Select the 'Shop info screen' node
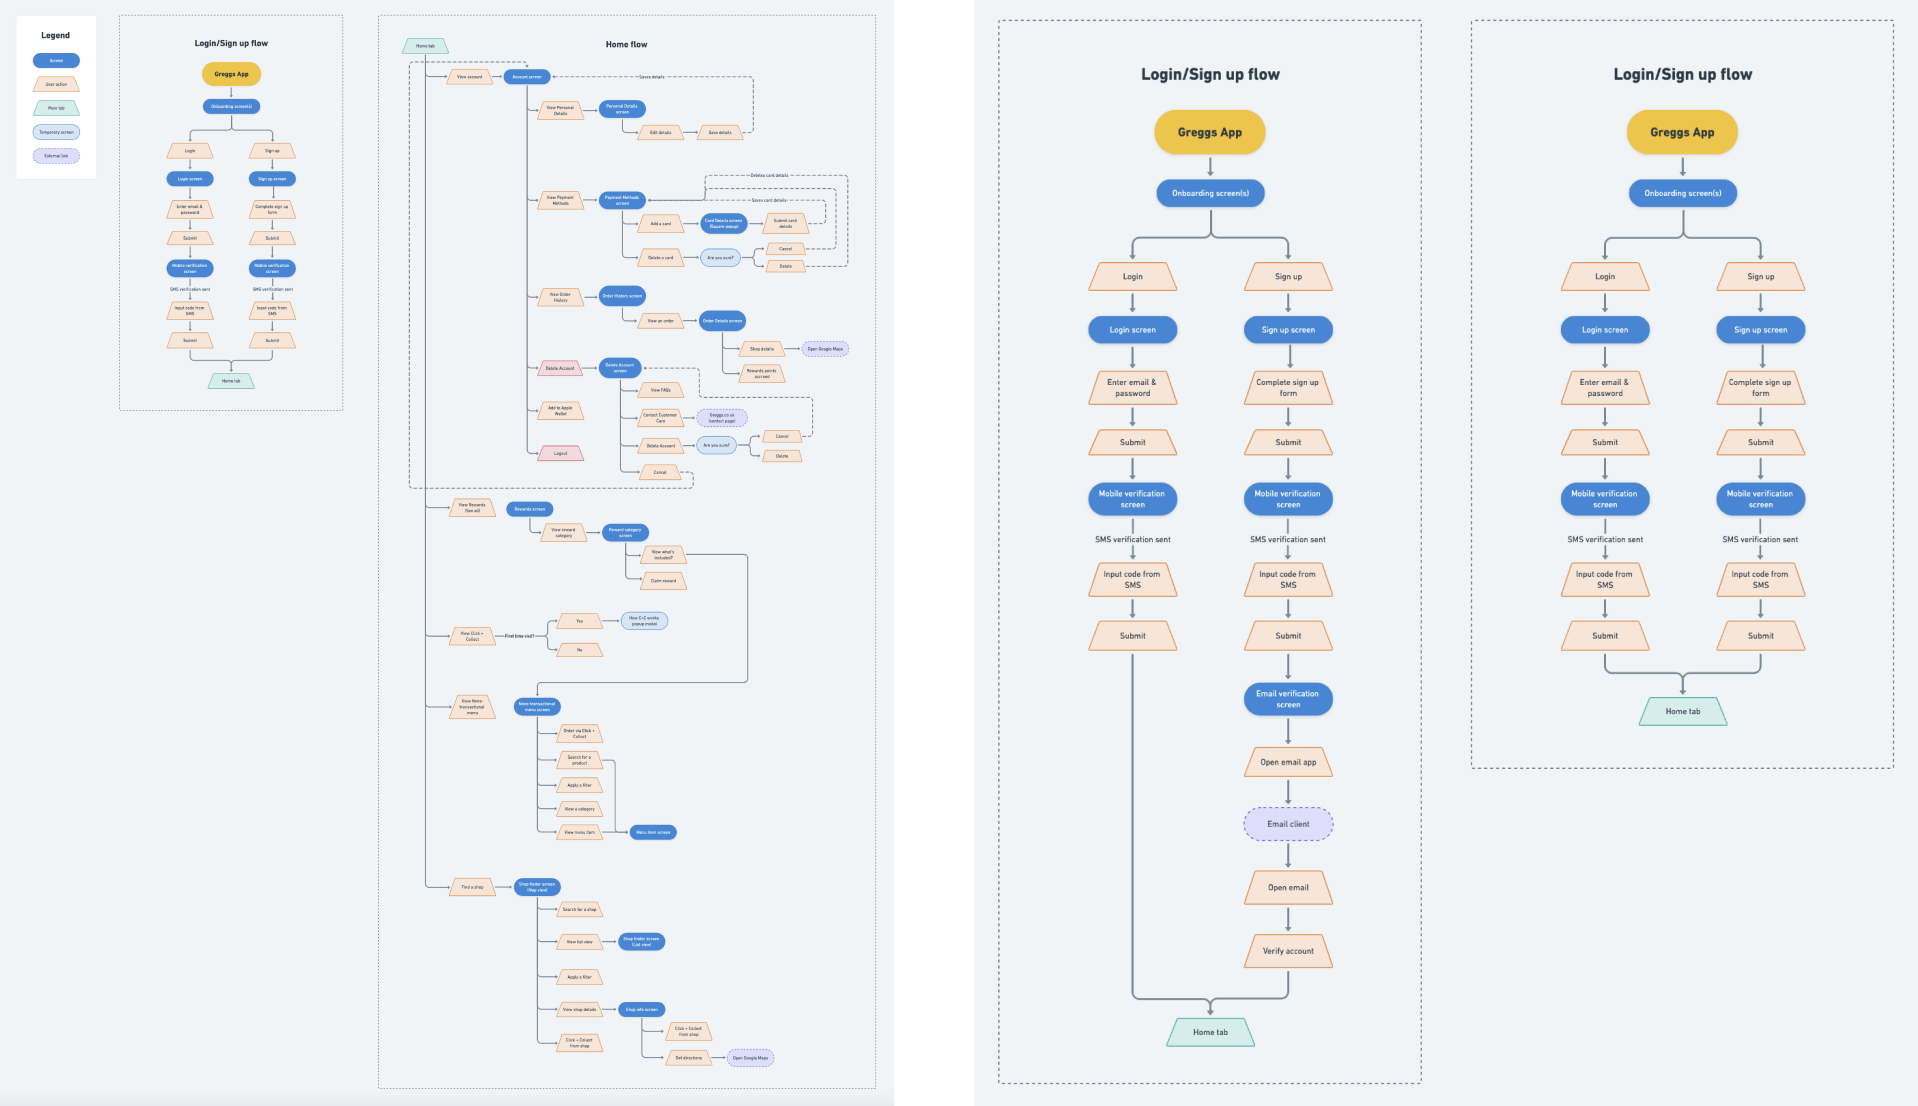This screenshot has height=1106, width=1918. click(642, 1010)
